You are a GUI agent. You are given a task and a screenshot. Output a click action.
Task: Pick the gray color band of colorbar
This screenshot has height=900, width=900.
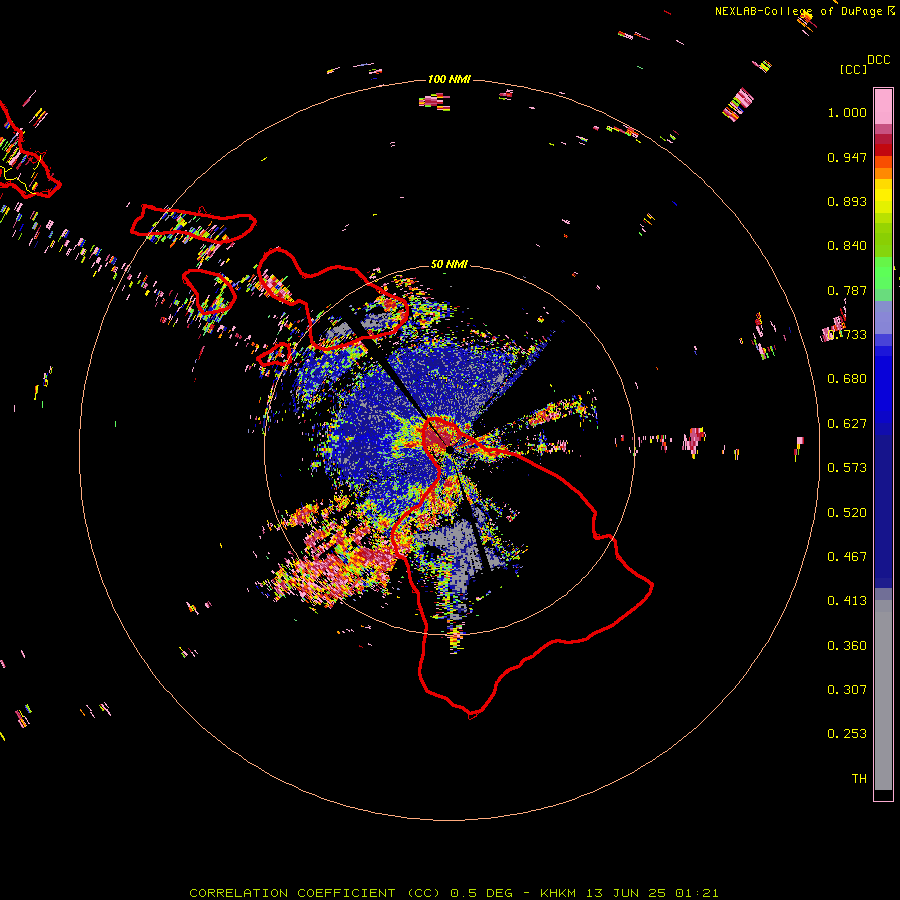click(883, 695)
